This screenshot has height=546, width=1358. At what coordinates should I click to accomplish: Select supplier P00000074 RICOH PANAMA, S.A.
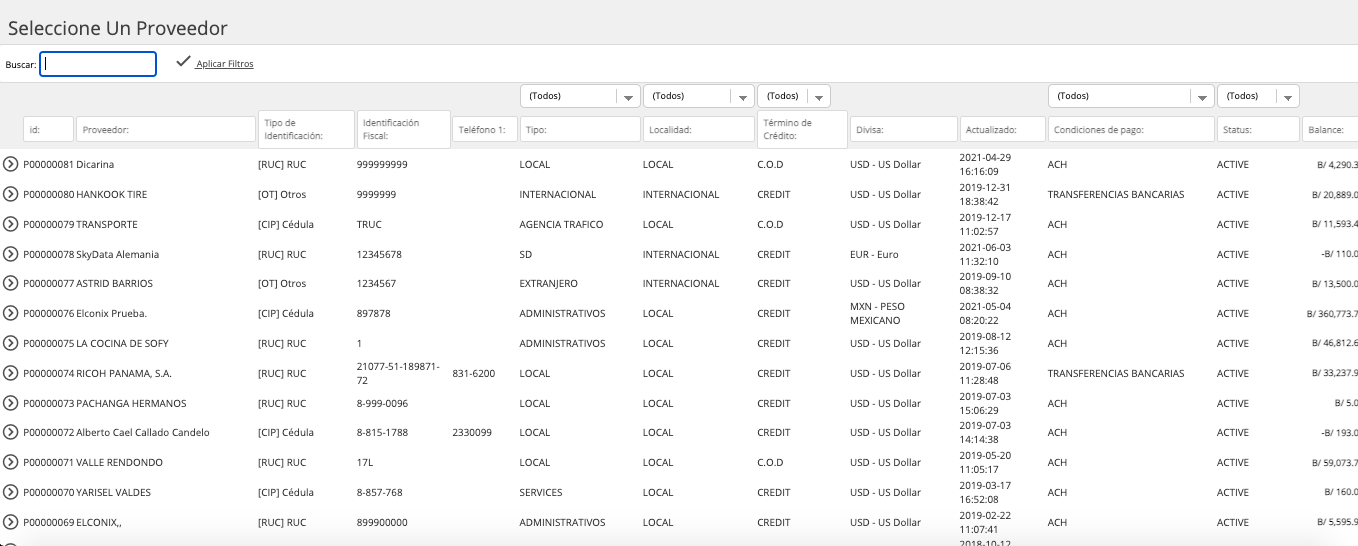(97, 373)
